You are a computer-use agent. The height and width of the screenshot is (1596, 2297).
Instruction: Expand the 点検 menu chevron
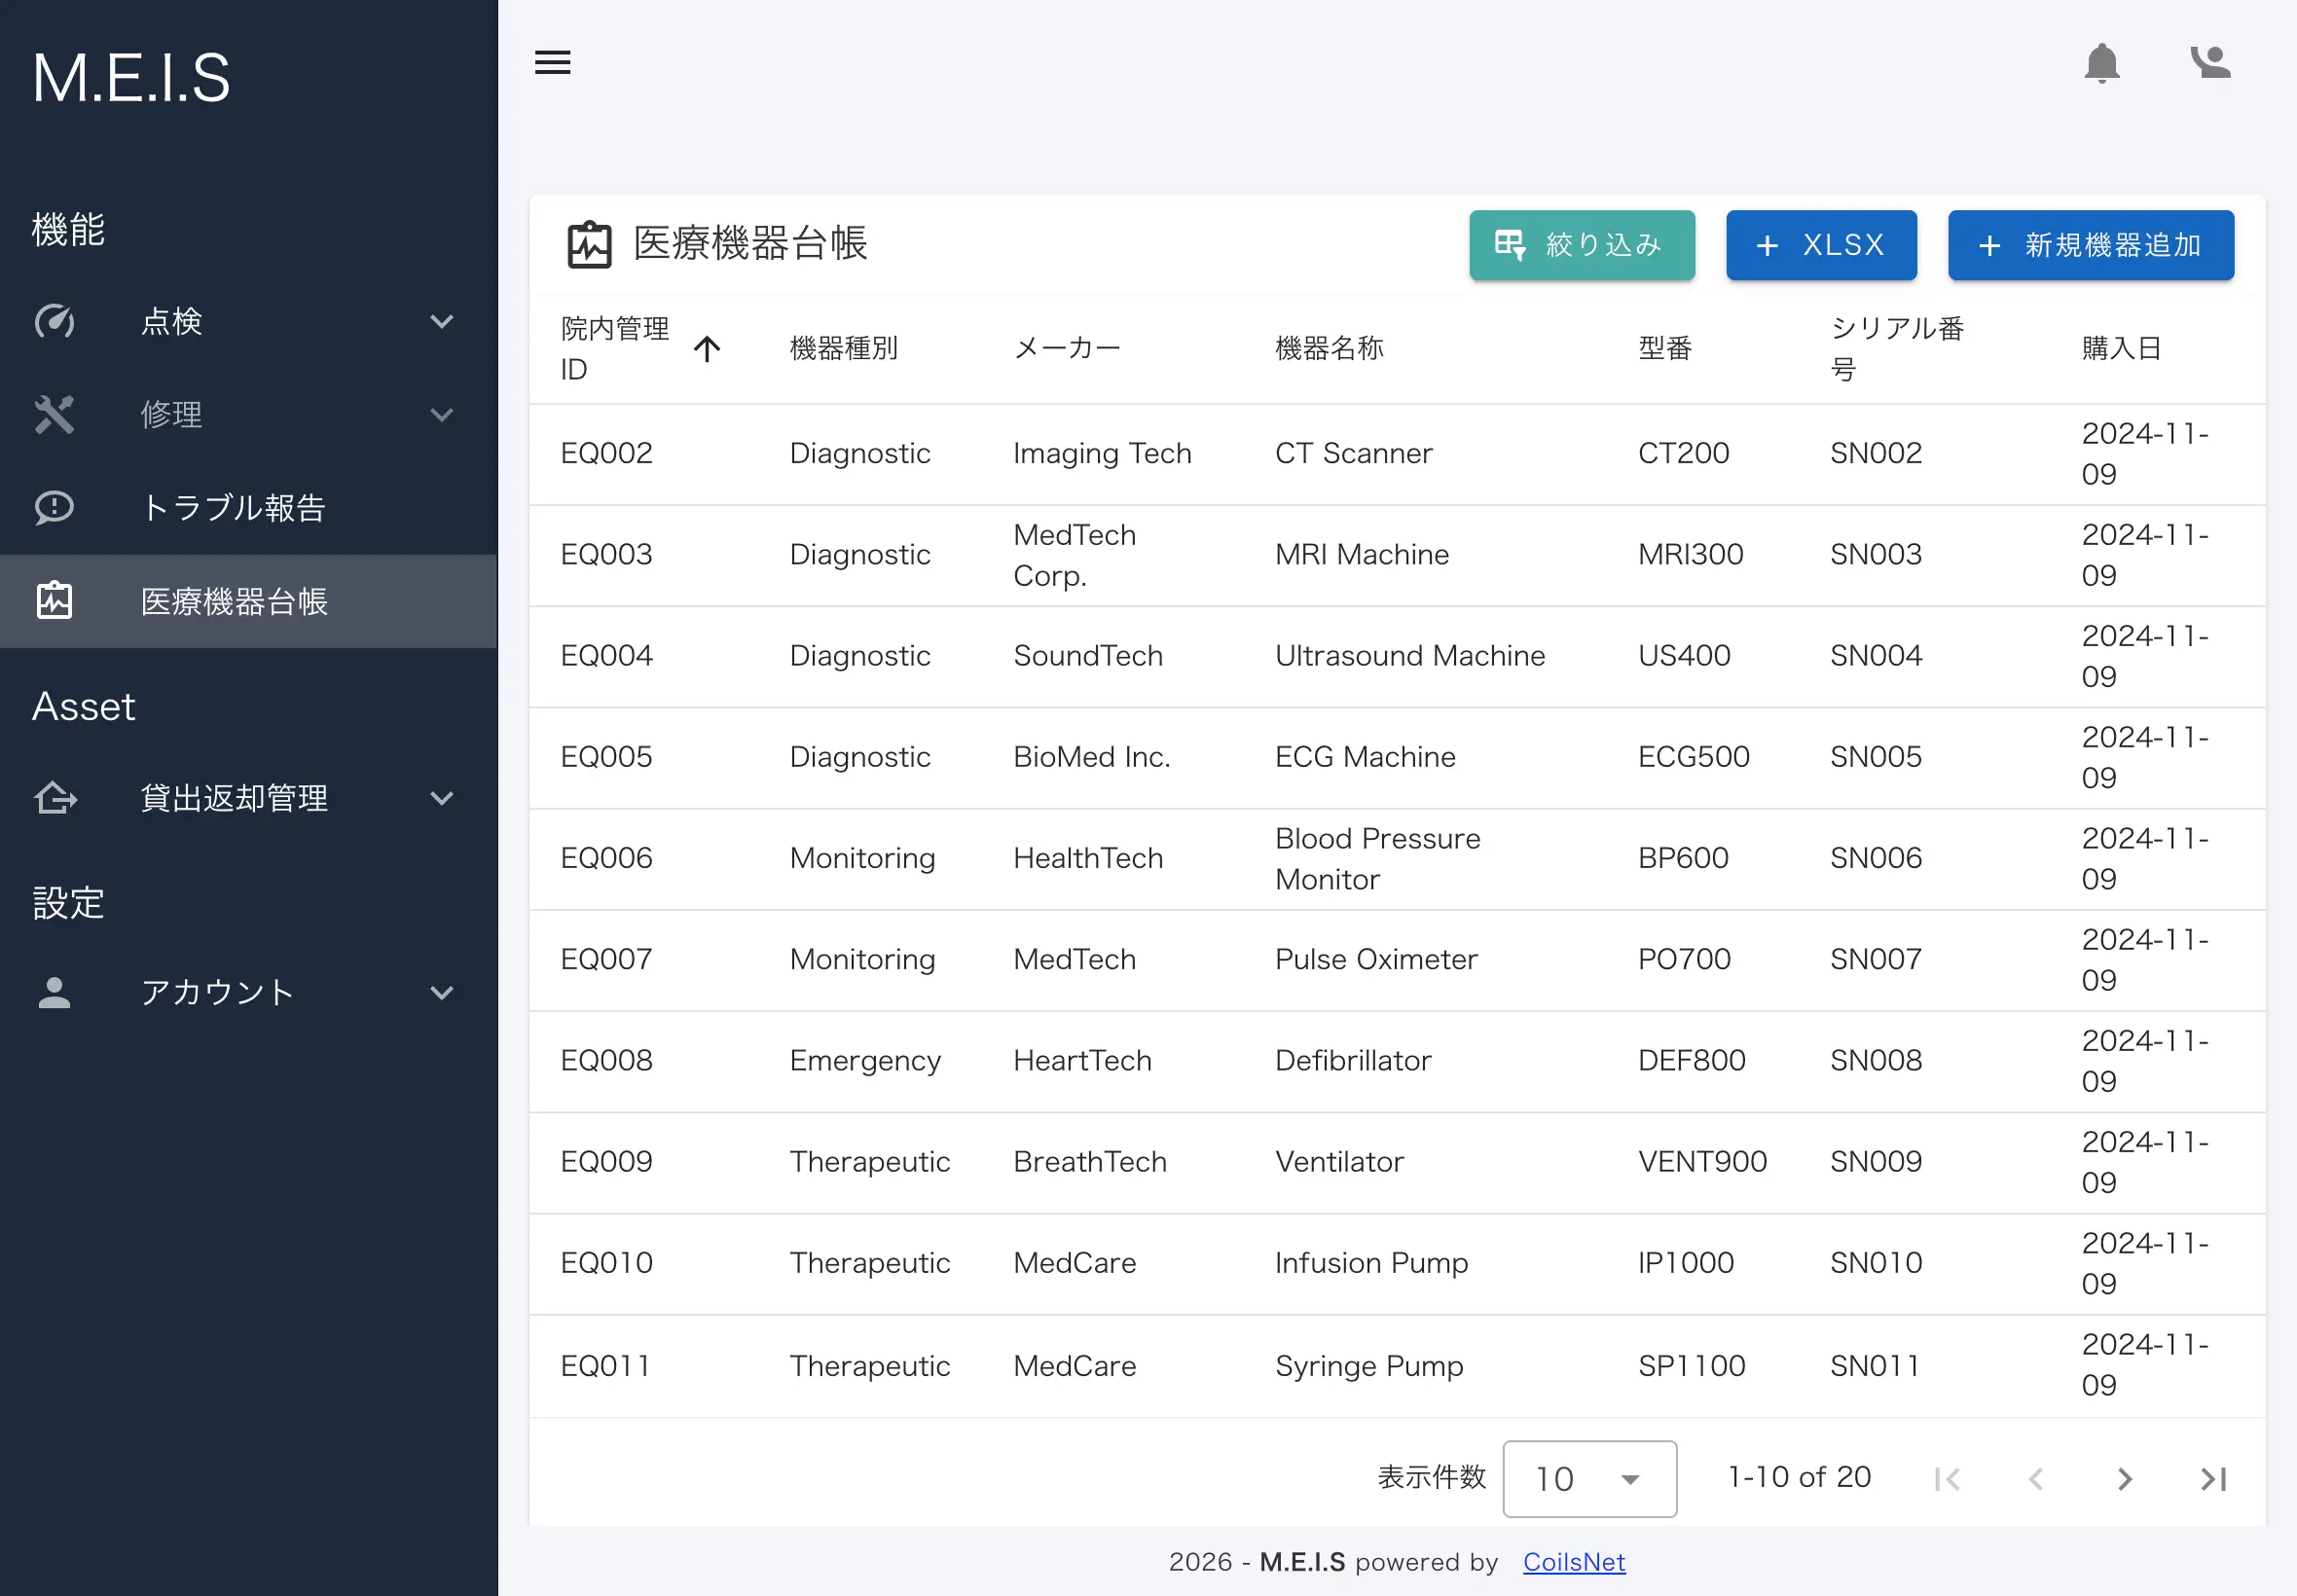(441, 321)
